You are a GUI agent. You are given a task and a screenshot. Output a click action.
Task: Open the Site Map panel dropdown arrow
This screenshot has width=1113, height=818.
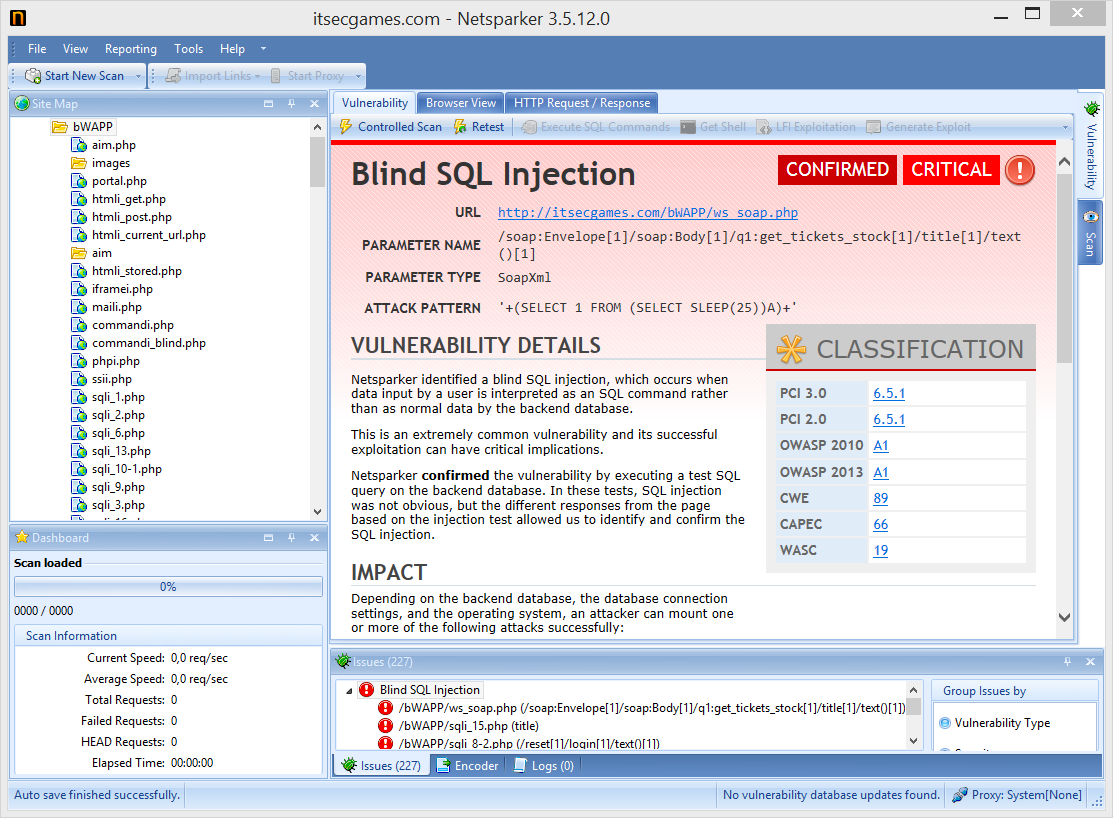pos(269,104)
